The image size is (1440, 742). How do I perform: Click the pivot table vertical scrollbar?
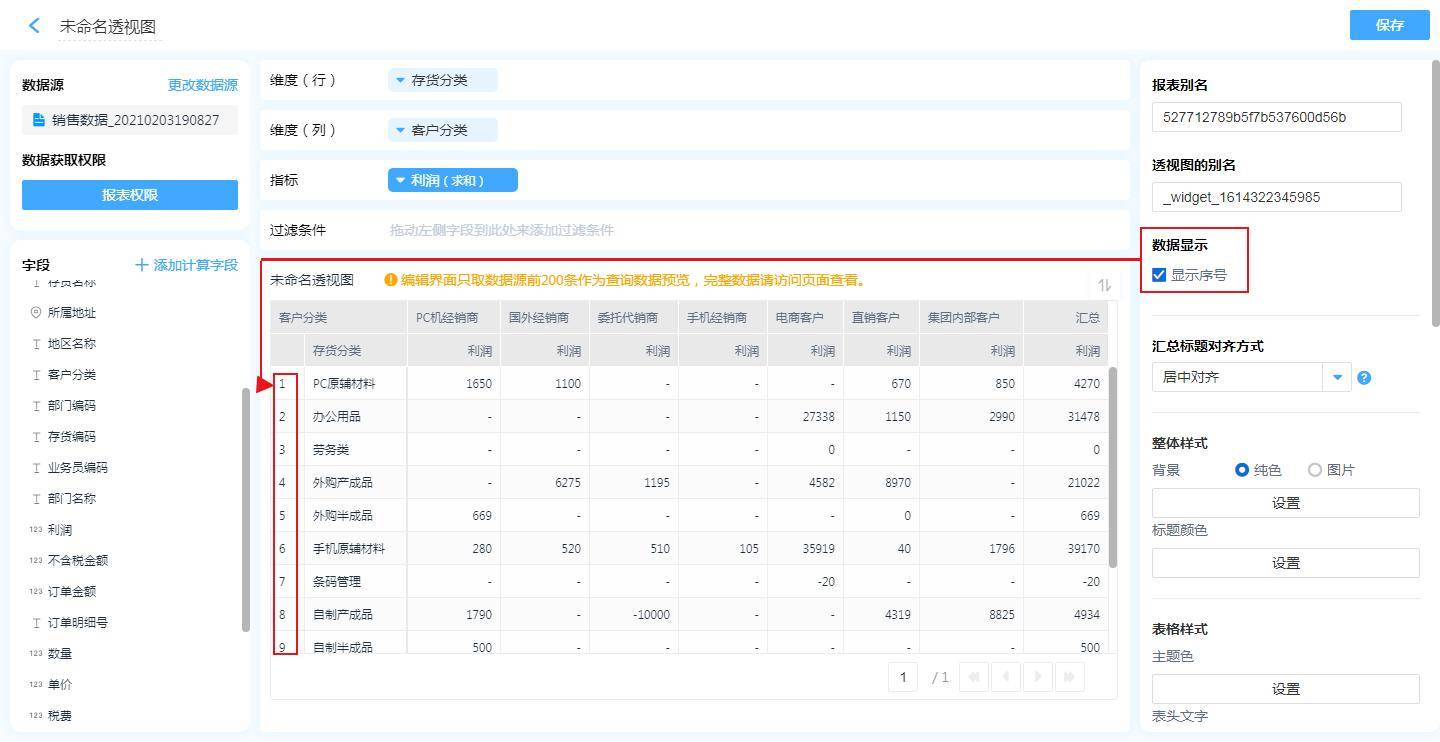tap(1113, 467)
